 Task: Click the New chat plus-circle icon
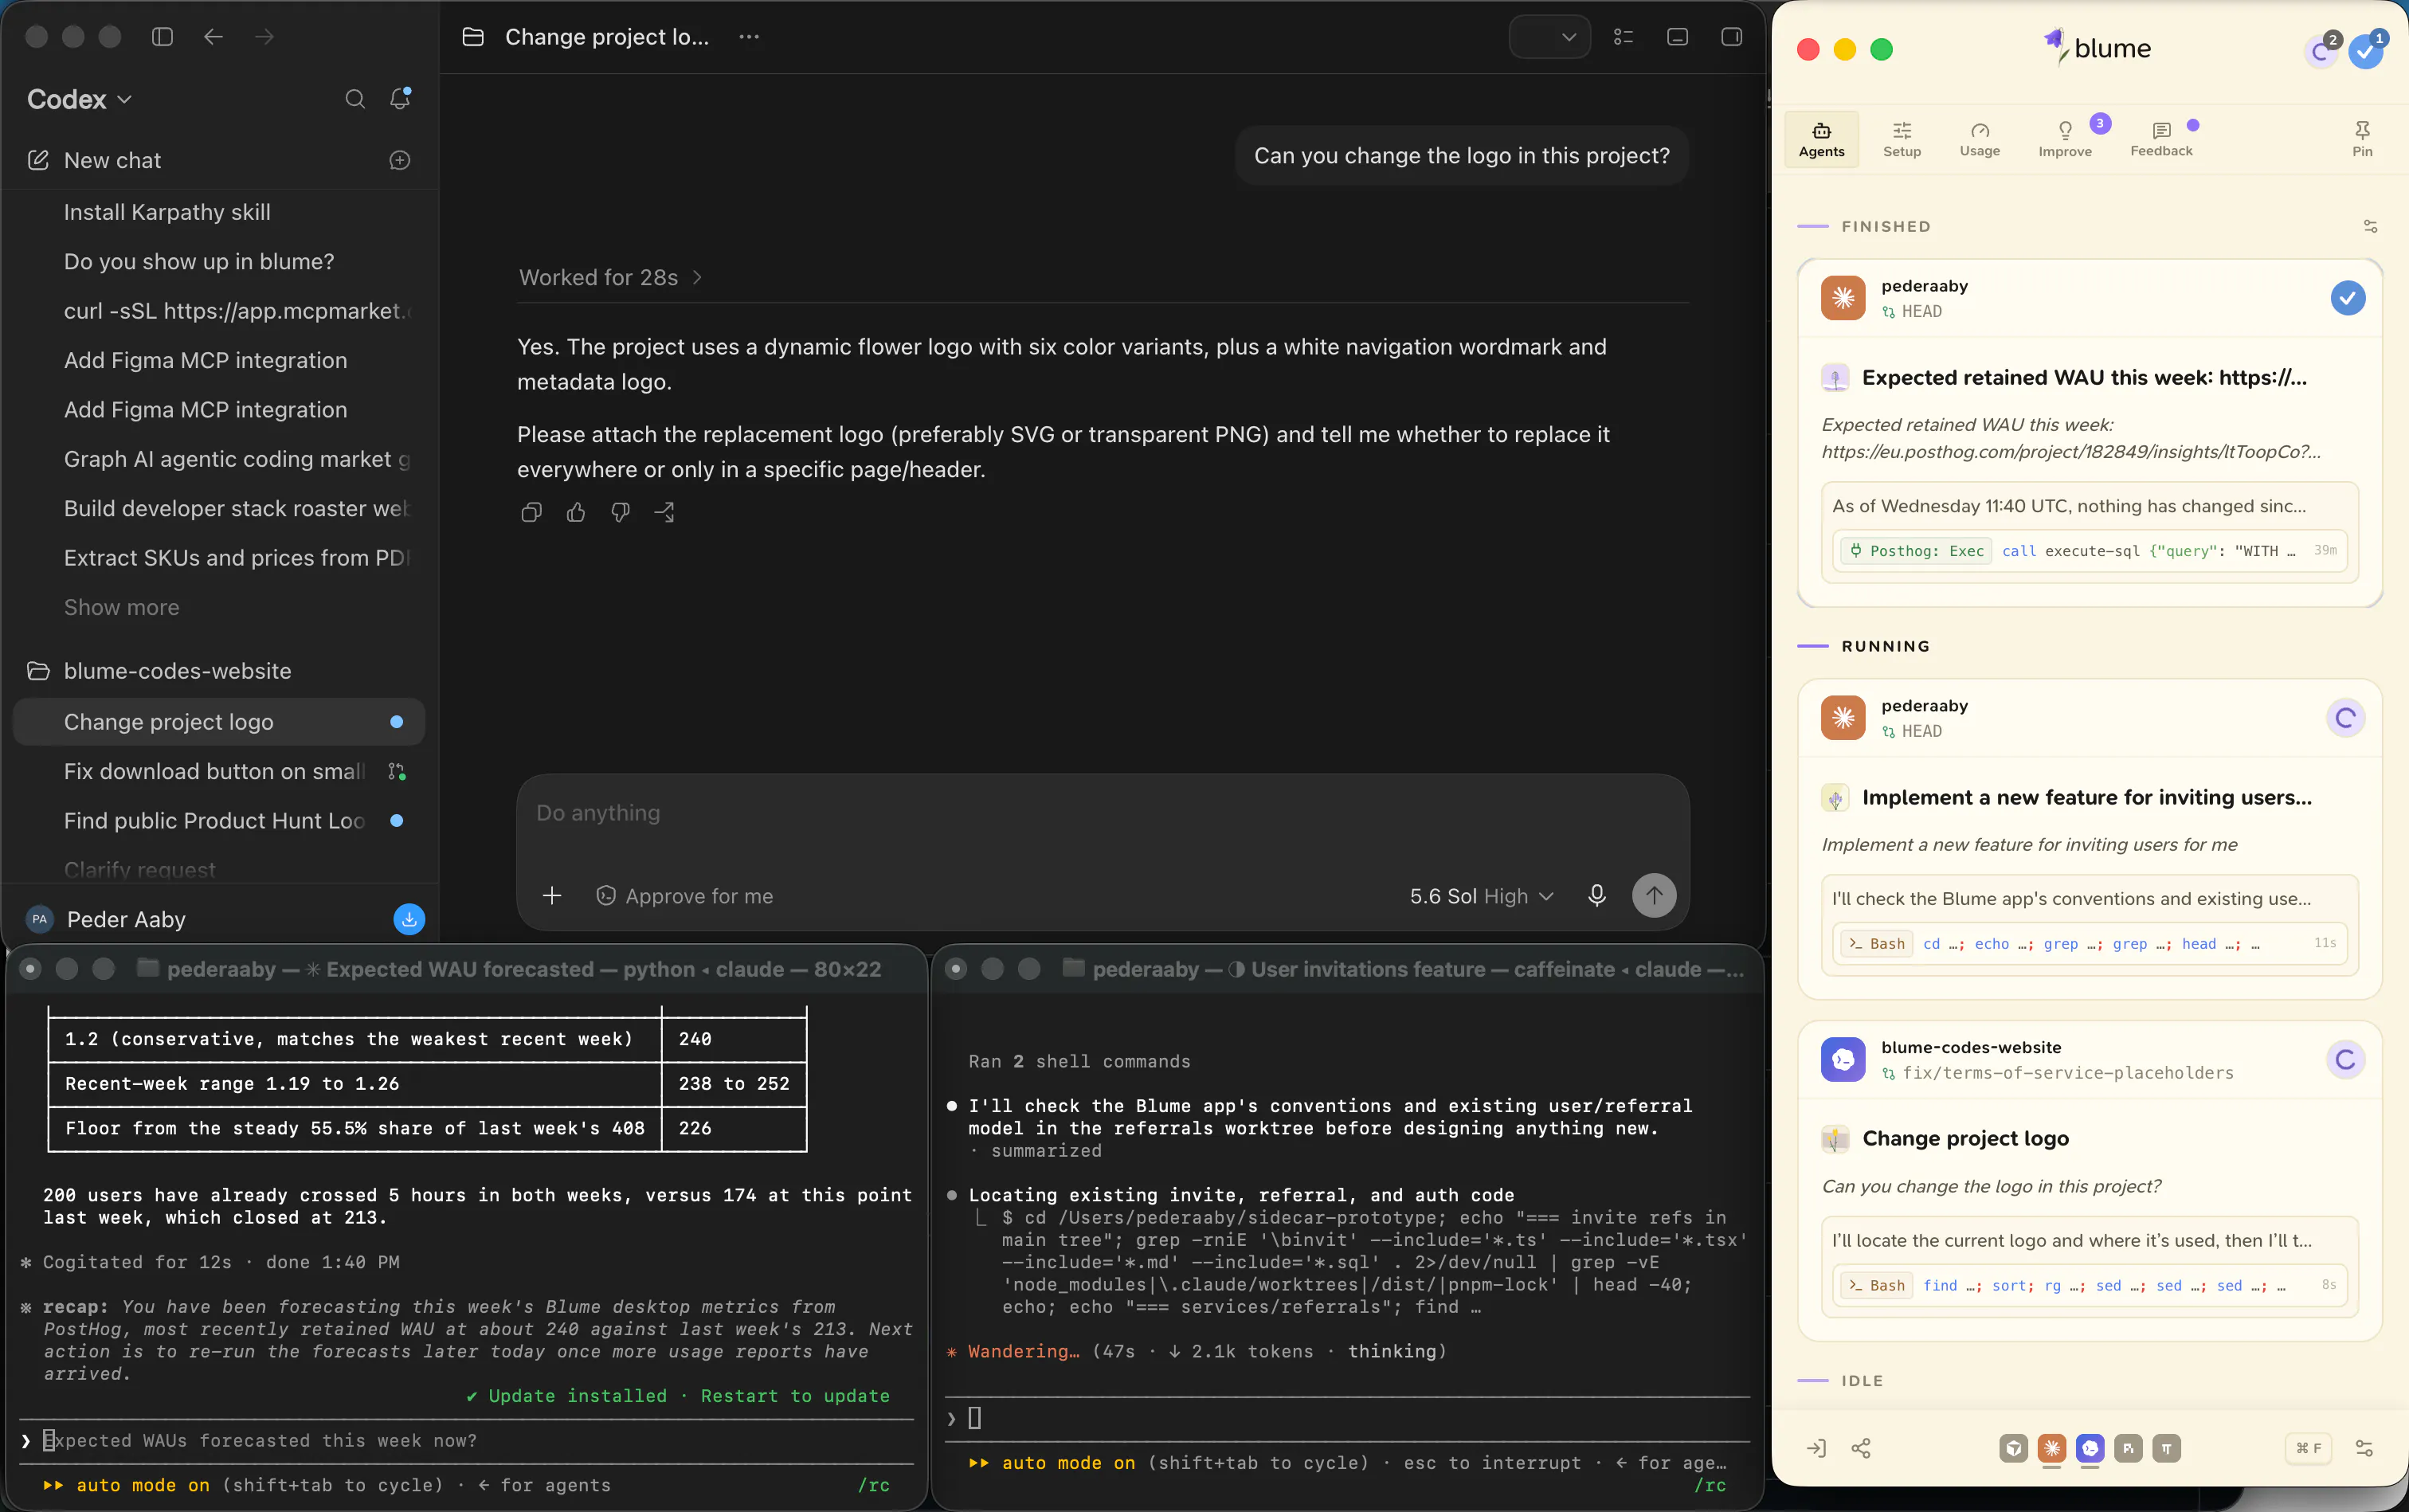pyautogui.click(x=400, y=160)
